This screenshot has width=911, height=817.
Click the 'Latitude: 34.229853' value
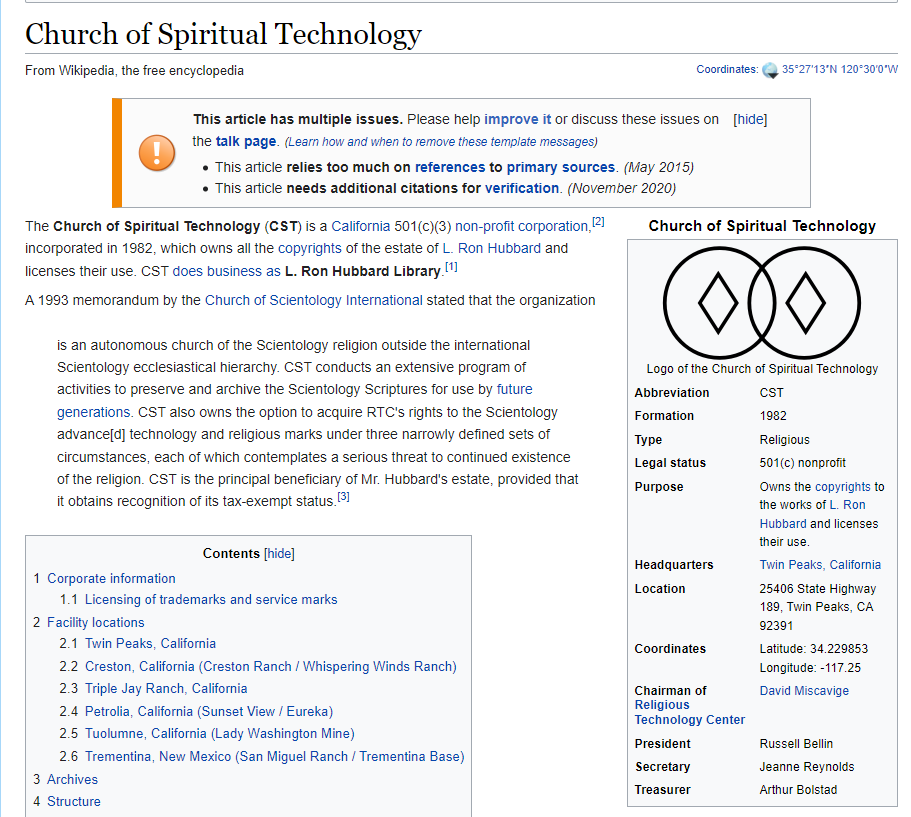coord(813,649)
